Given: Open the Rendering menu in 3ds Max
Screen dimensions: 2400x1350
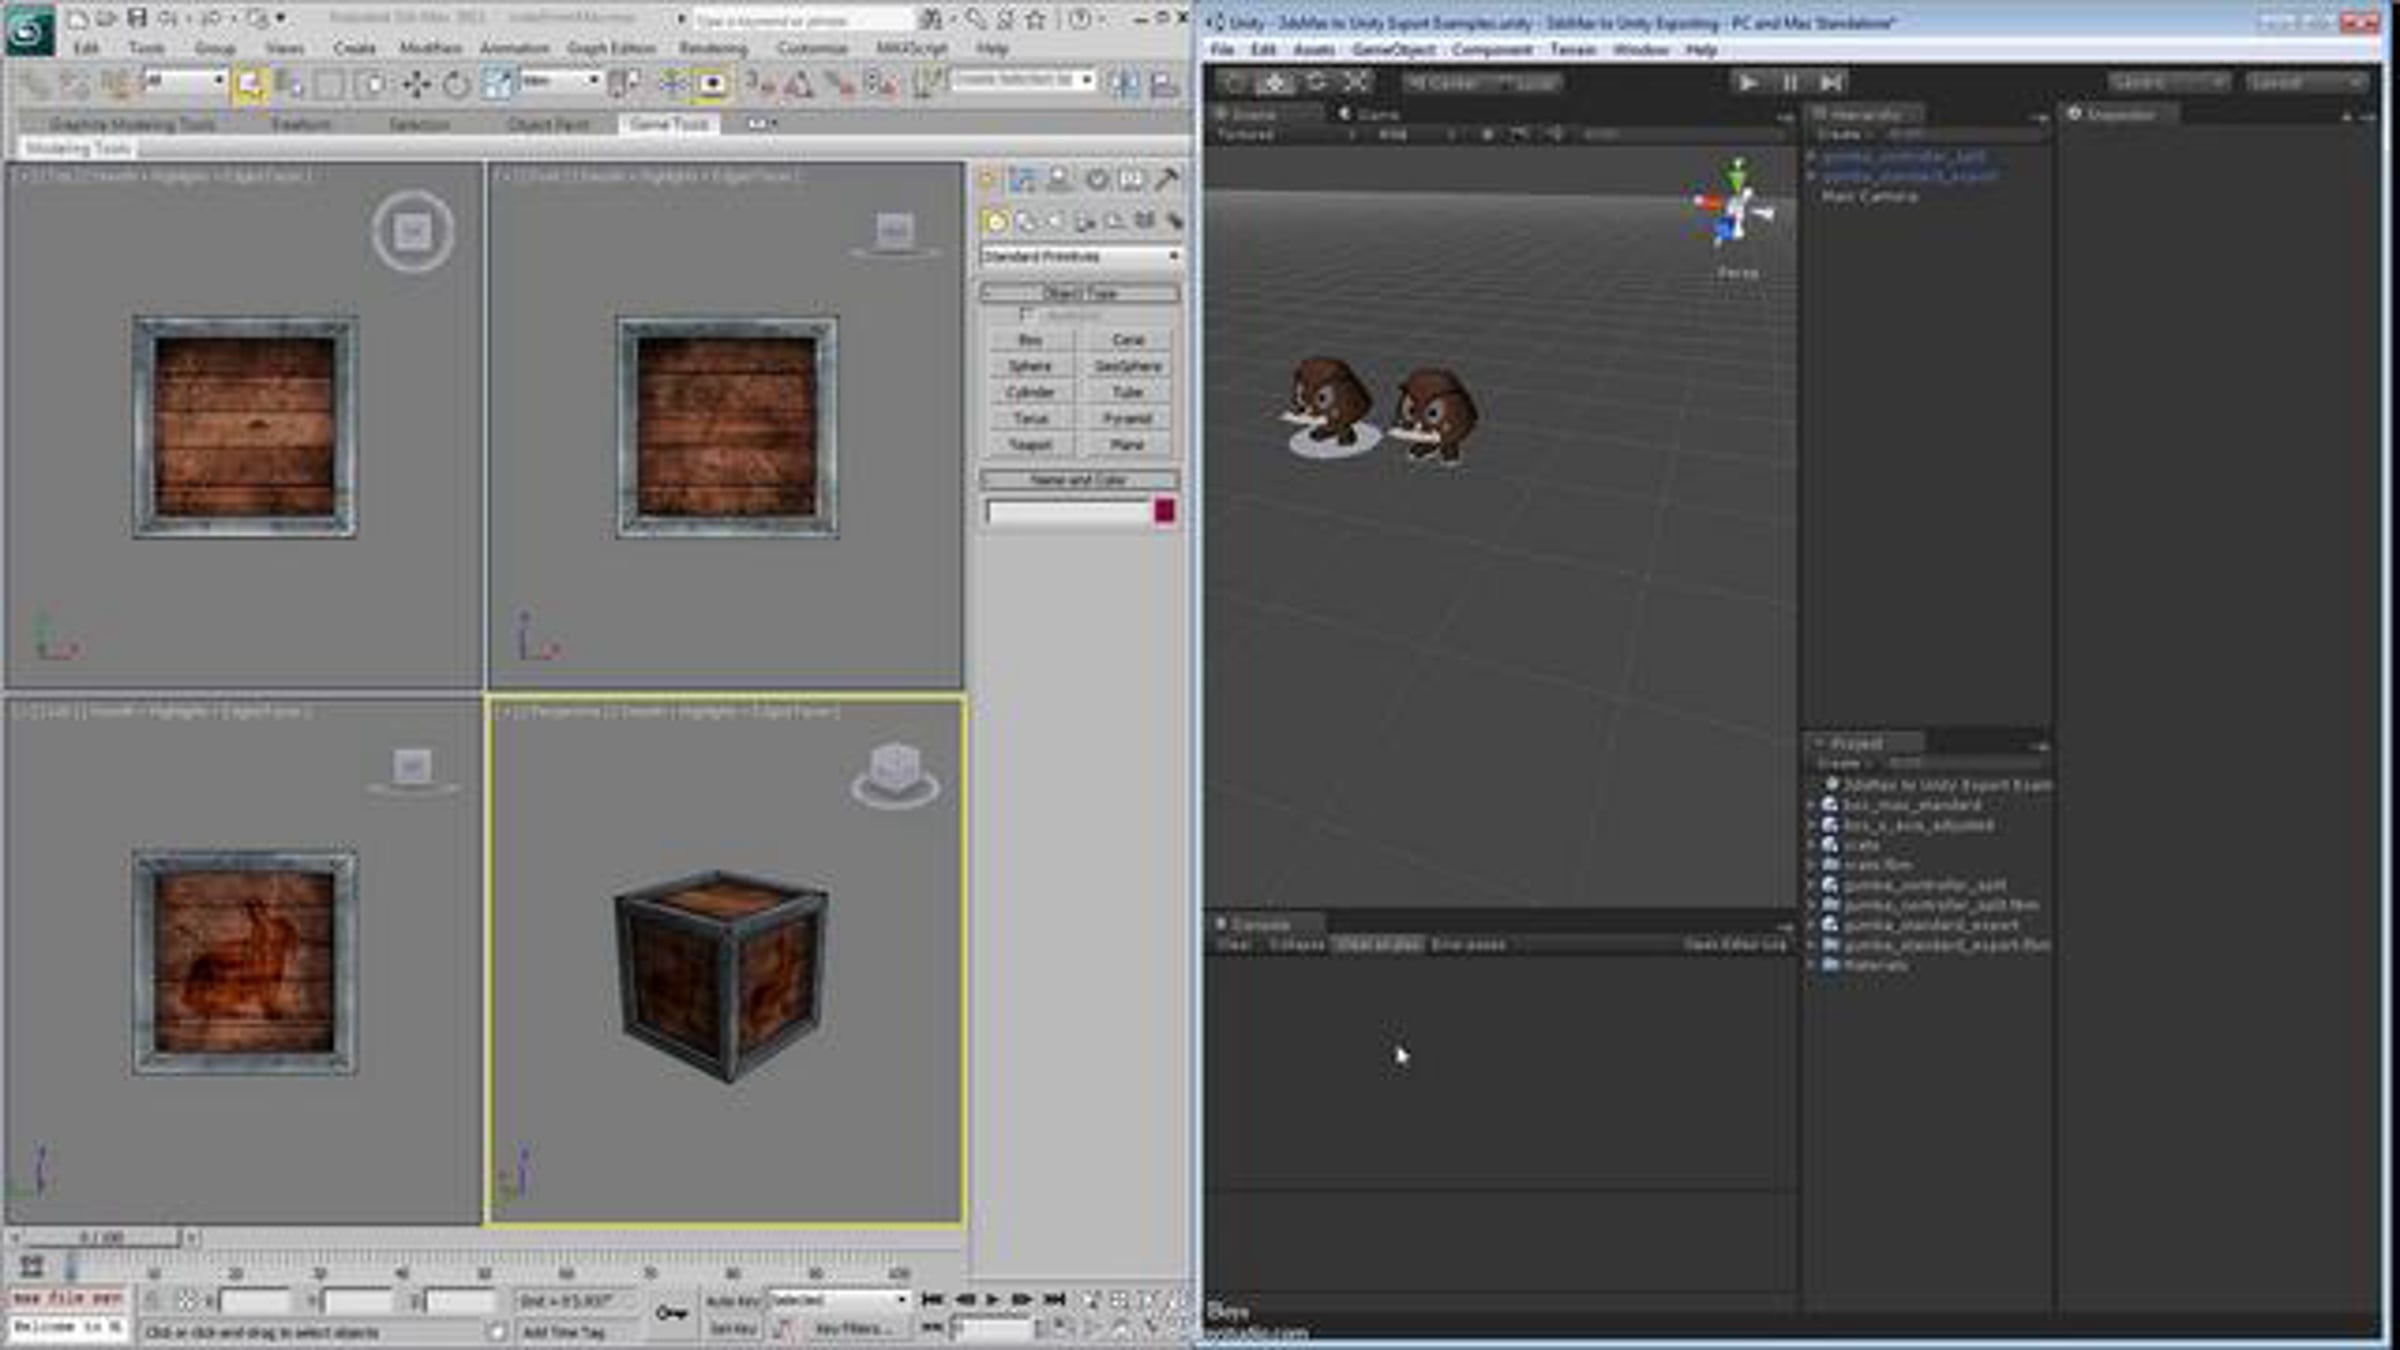Looking at the screenshot, I should 713,48.
